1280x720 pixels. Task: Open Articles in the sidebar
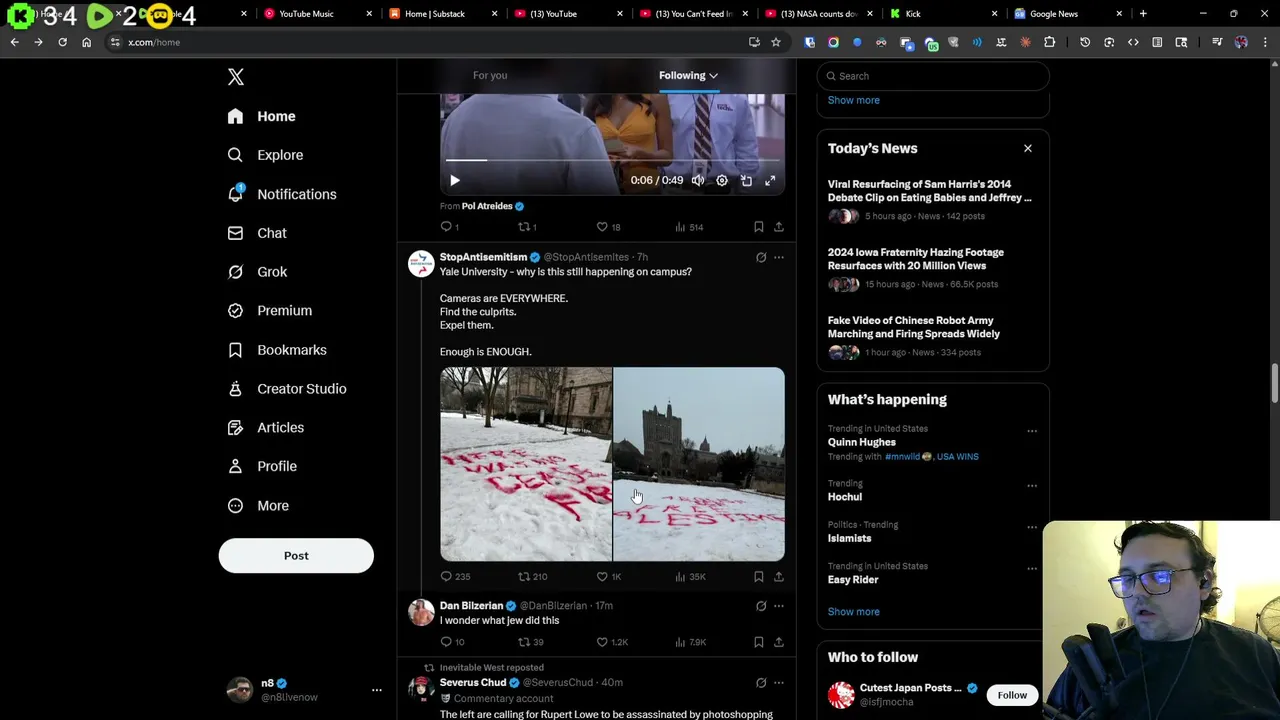pos(265,428)
